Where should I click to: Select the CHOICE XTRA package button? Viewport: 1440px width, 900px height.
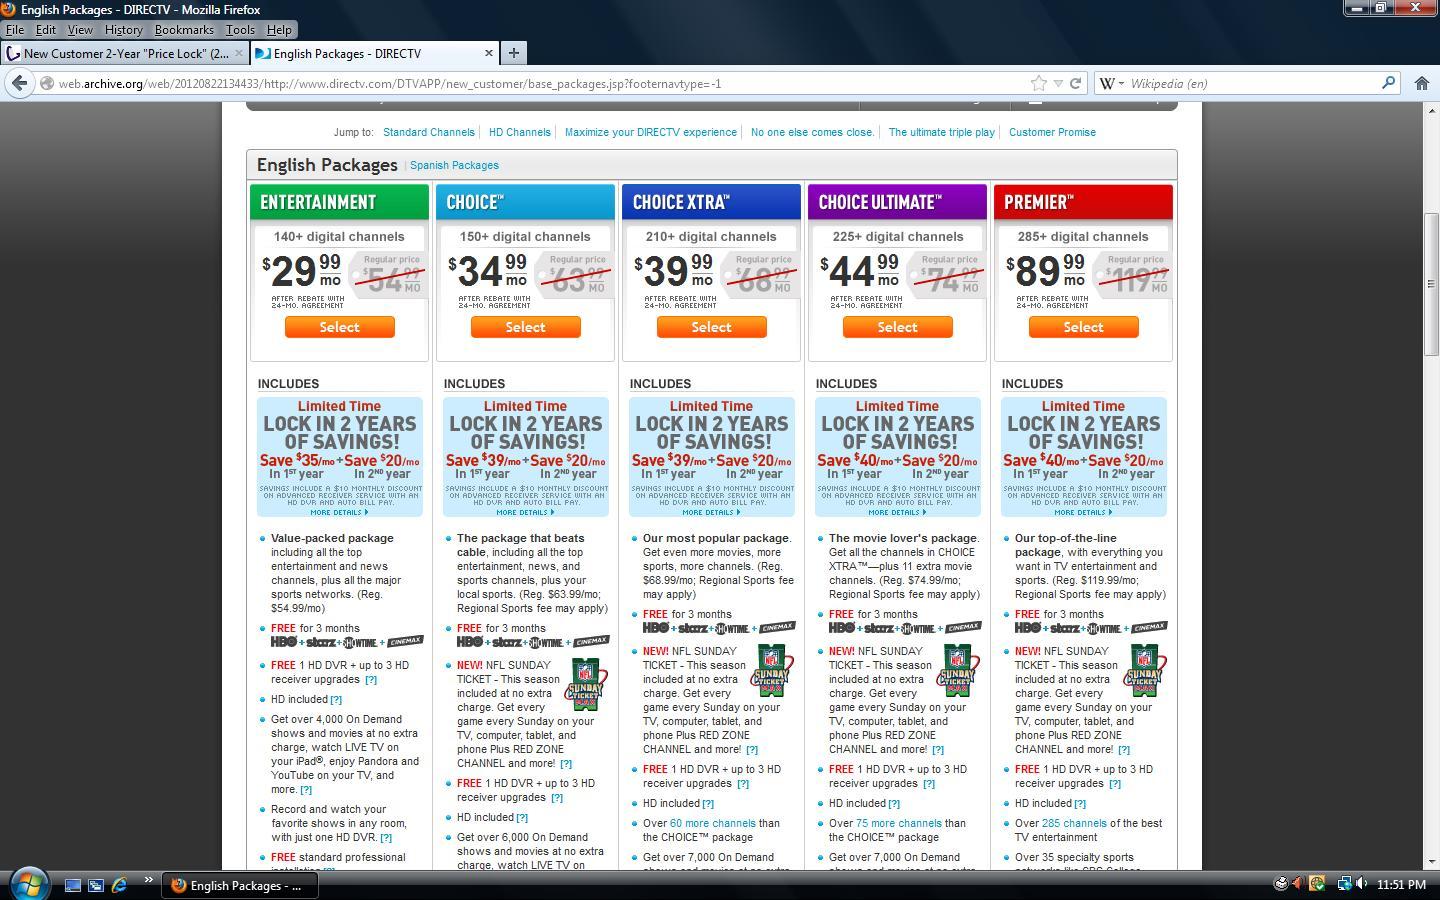click(711, 327)
